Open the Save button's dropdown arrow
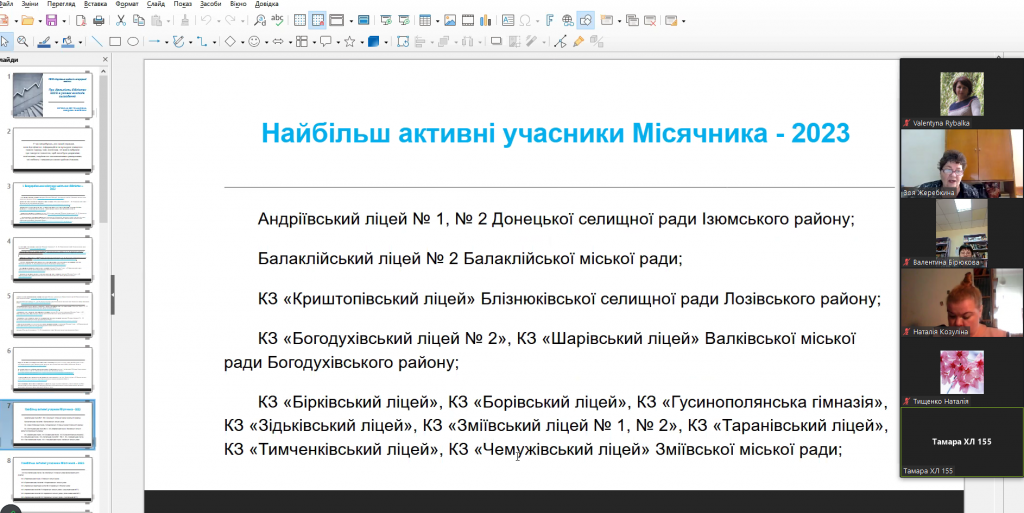 tap(63, 21)
